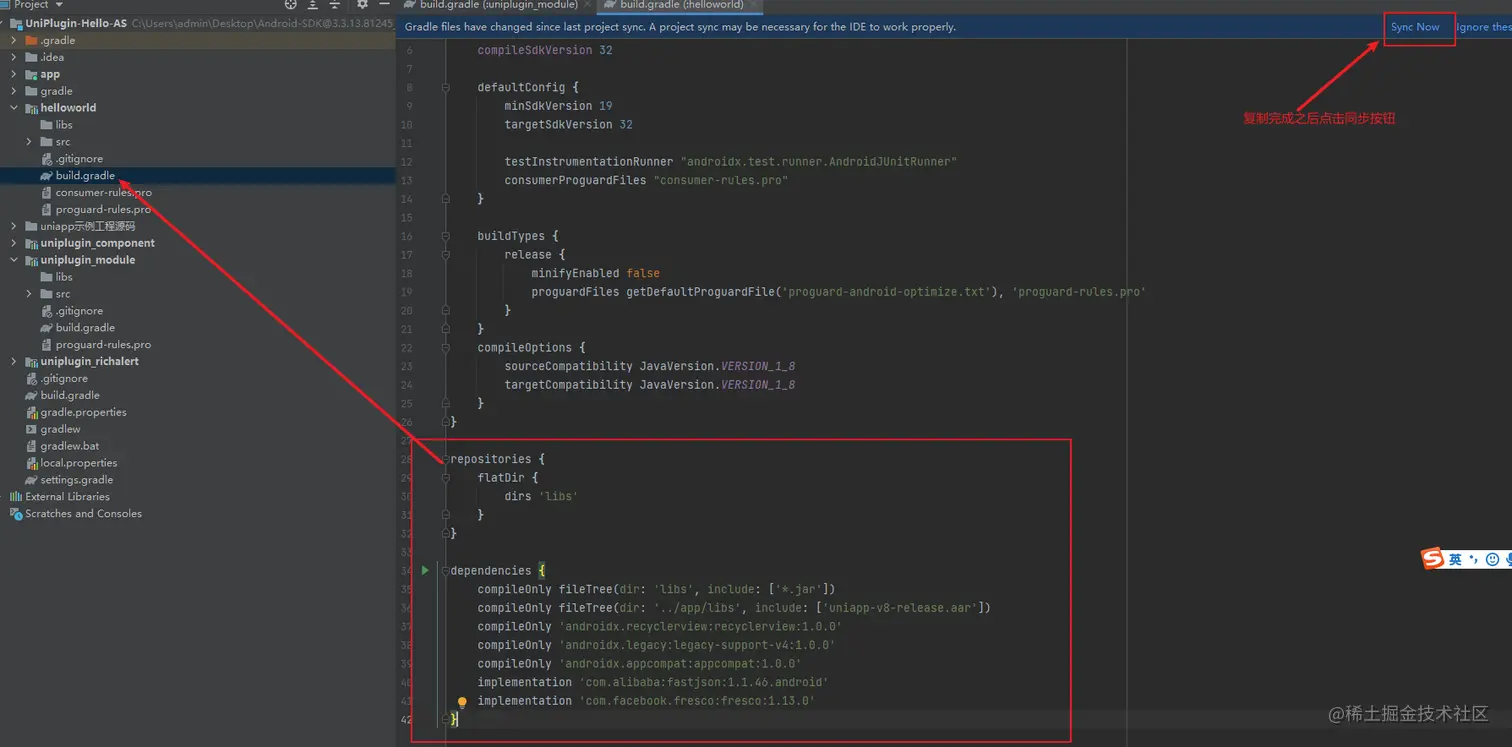The height and width of the screenshot is (747, 1512).
Task: Click run gutter arrow beside dependencies
Action: (x=425, y=570)
